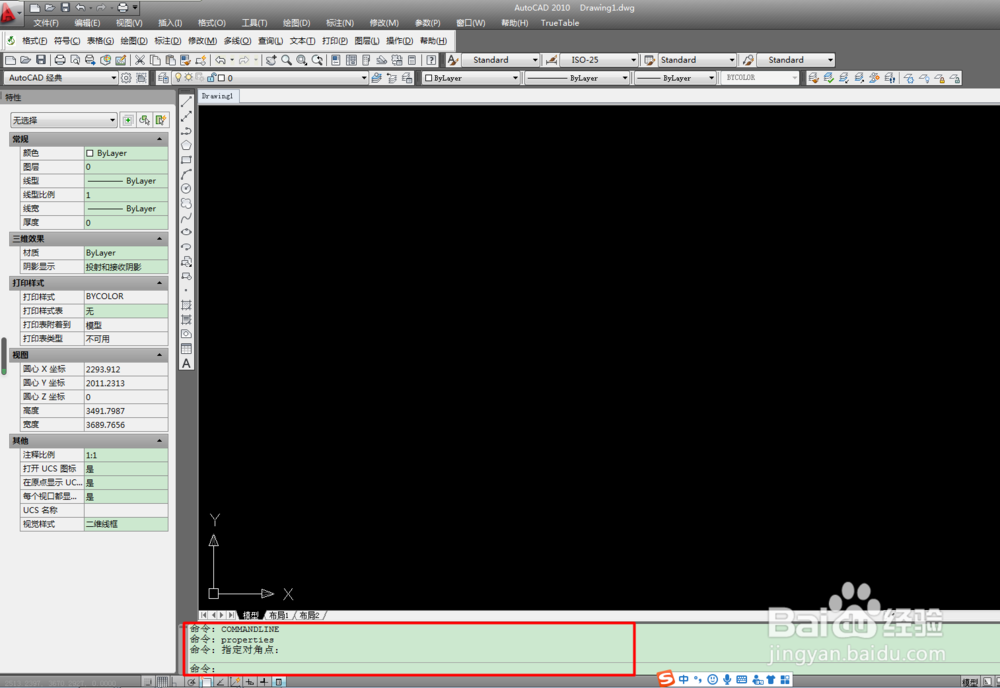The height and width of the screenshot is (688, 1000).
Task: Toggle the Sogou 中 Chinese input mode
Action: pyautogui.click(x=684, y=679)
